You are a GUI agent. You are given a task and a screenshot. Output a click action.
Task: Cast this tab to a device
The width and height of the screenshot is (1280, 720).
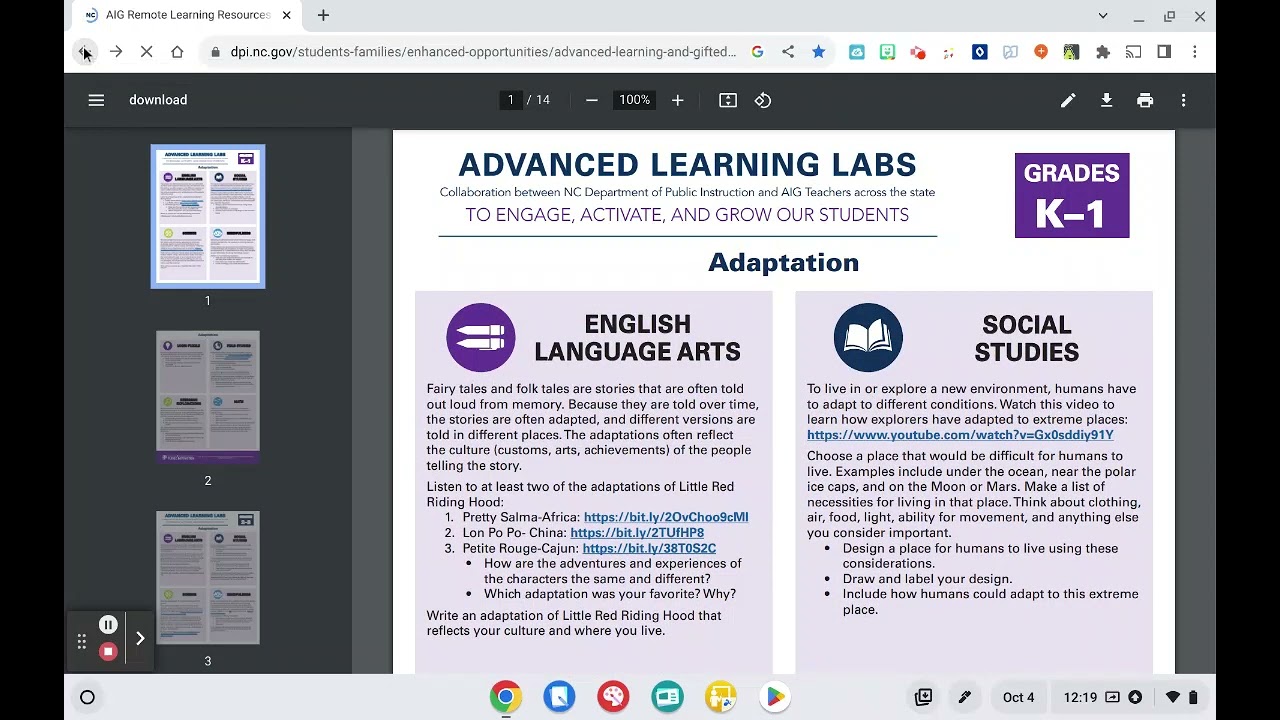[1133, 52]
